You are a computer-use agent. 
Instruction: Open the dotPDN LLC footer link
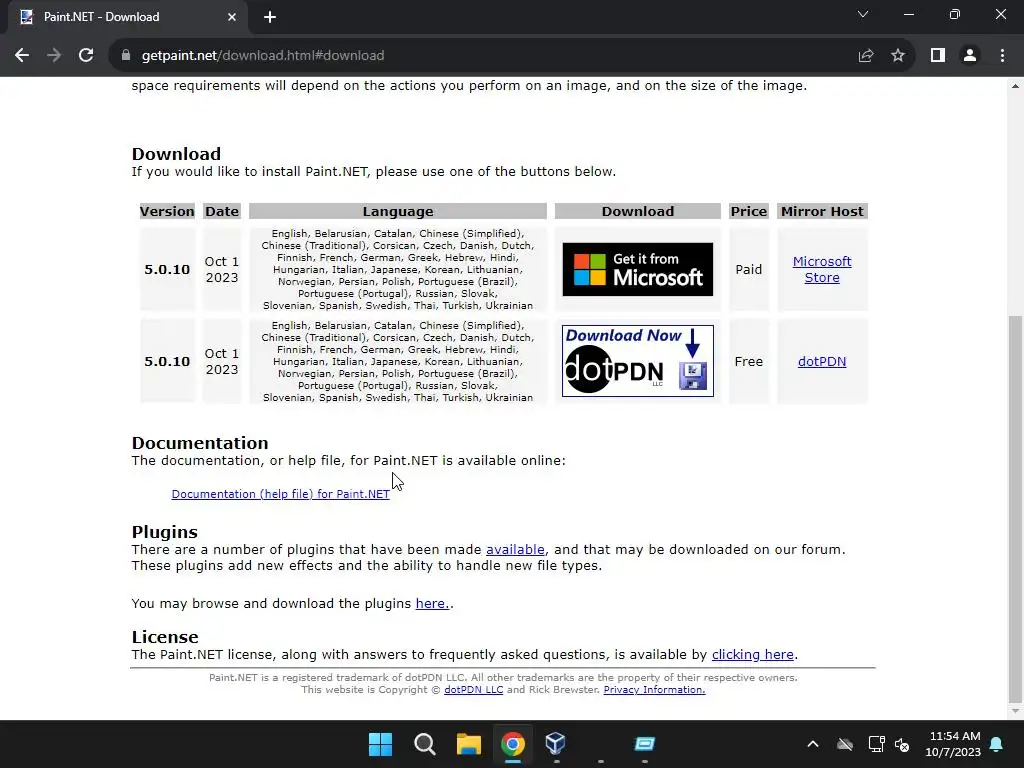(x=473, y=690)
